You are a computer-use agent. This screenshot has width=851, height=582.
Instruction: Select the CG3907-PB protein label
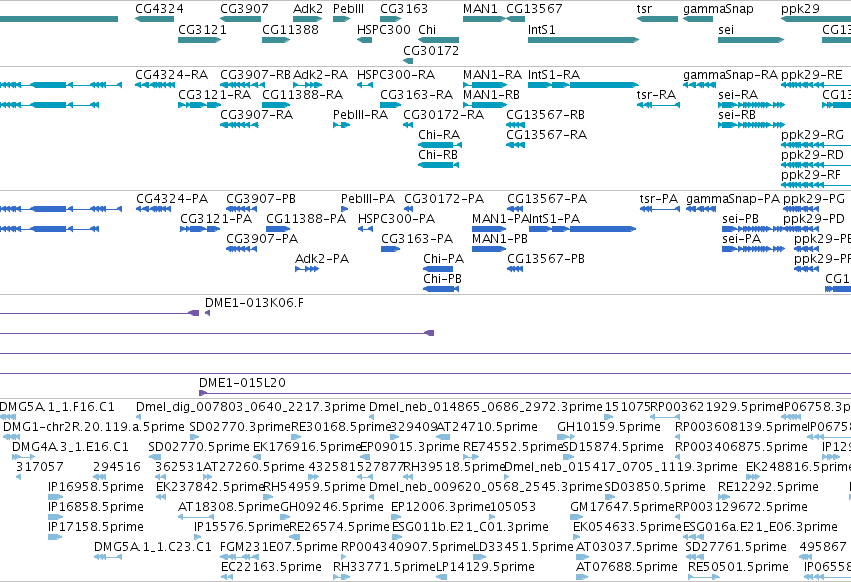point(261,199)
